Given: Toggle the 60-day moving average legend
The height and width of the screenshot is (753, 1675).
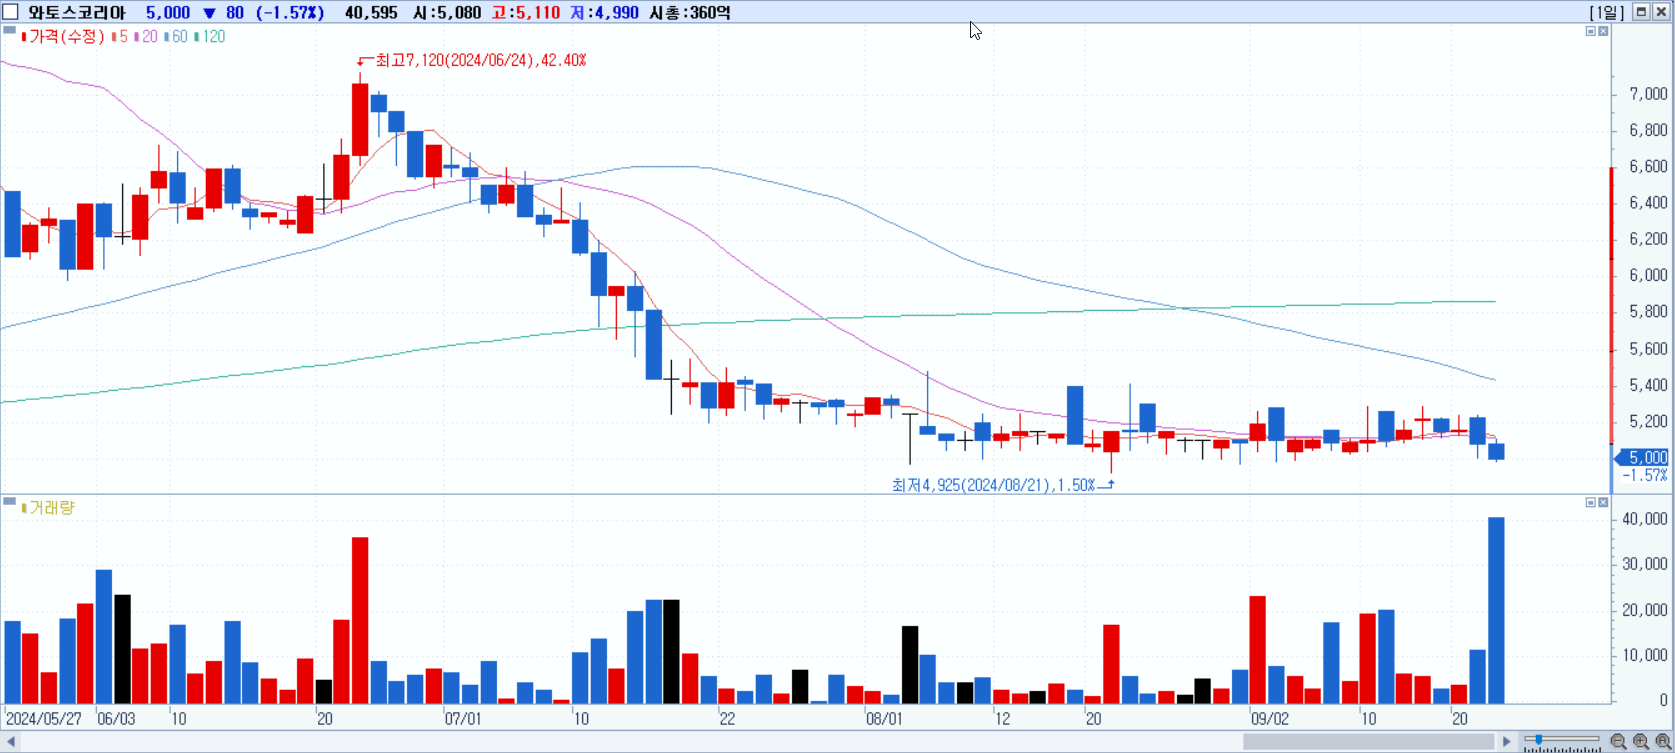Looking at the screenshot, I should click(176, 36).
